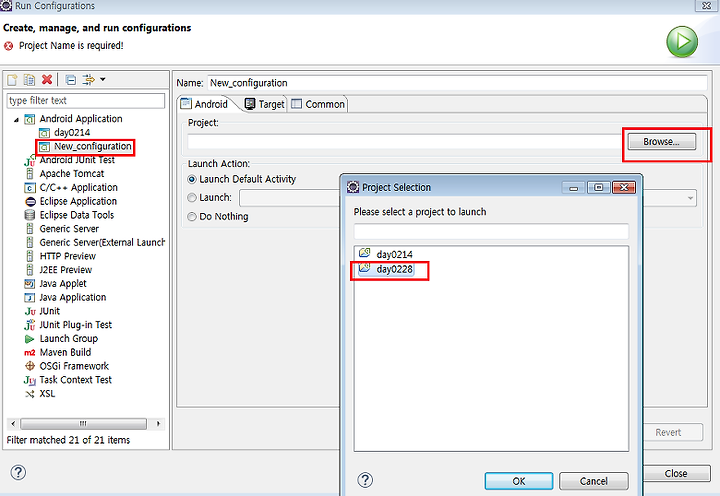Click the Collapse All toolbar icon
Viewport: 720px width, 496px height.
[x=71, y=80]
